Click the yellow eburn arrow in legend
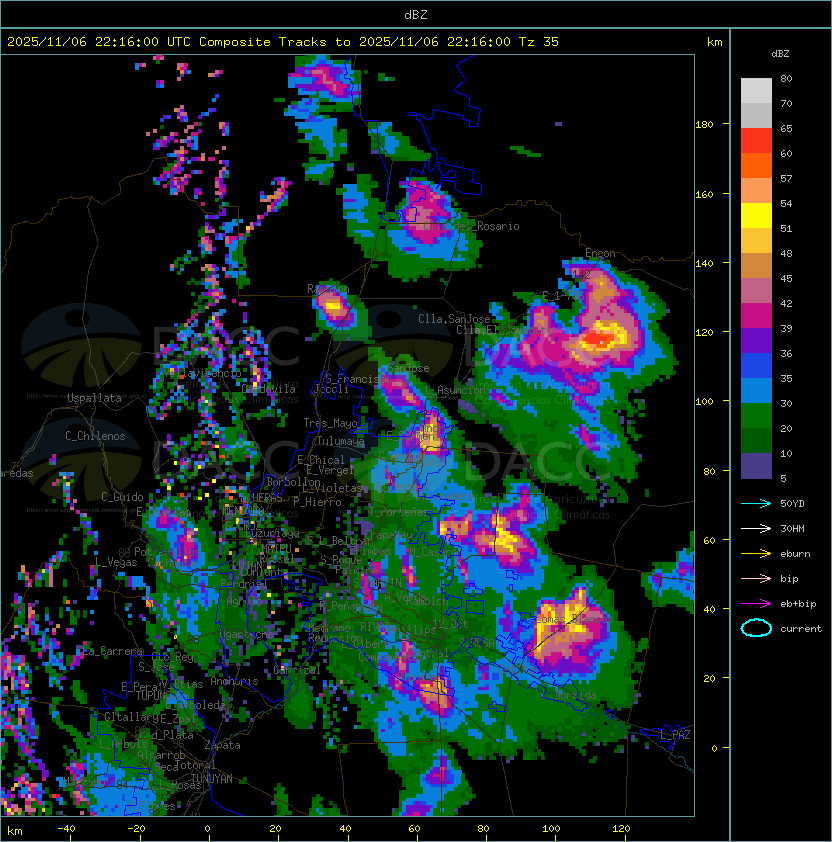The height and width of the screenshot is (842, 832). click(x=756, y=554)
